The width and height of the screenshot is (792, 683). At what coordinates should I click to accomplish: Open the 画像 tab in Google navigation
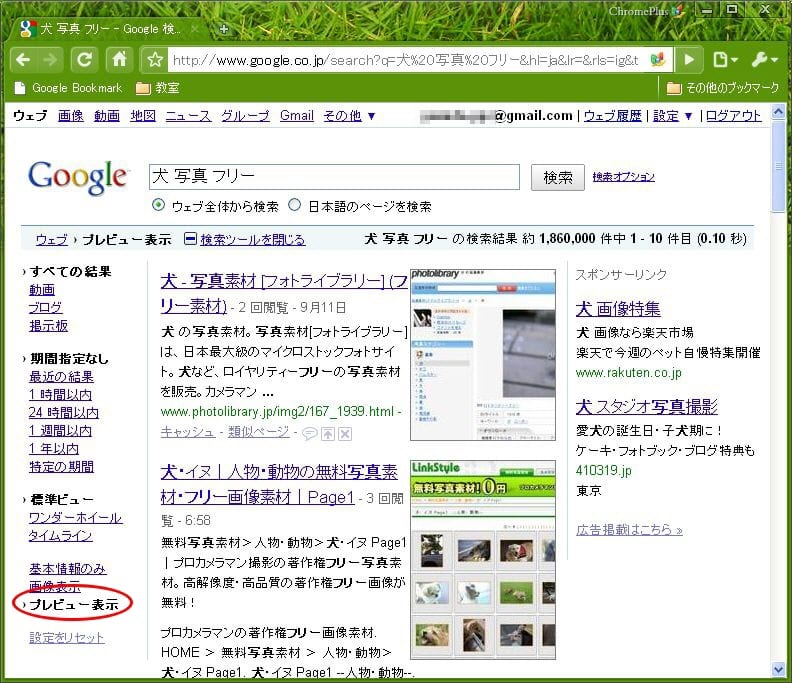(71, 116)
